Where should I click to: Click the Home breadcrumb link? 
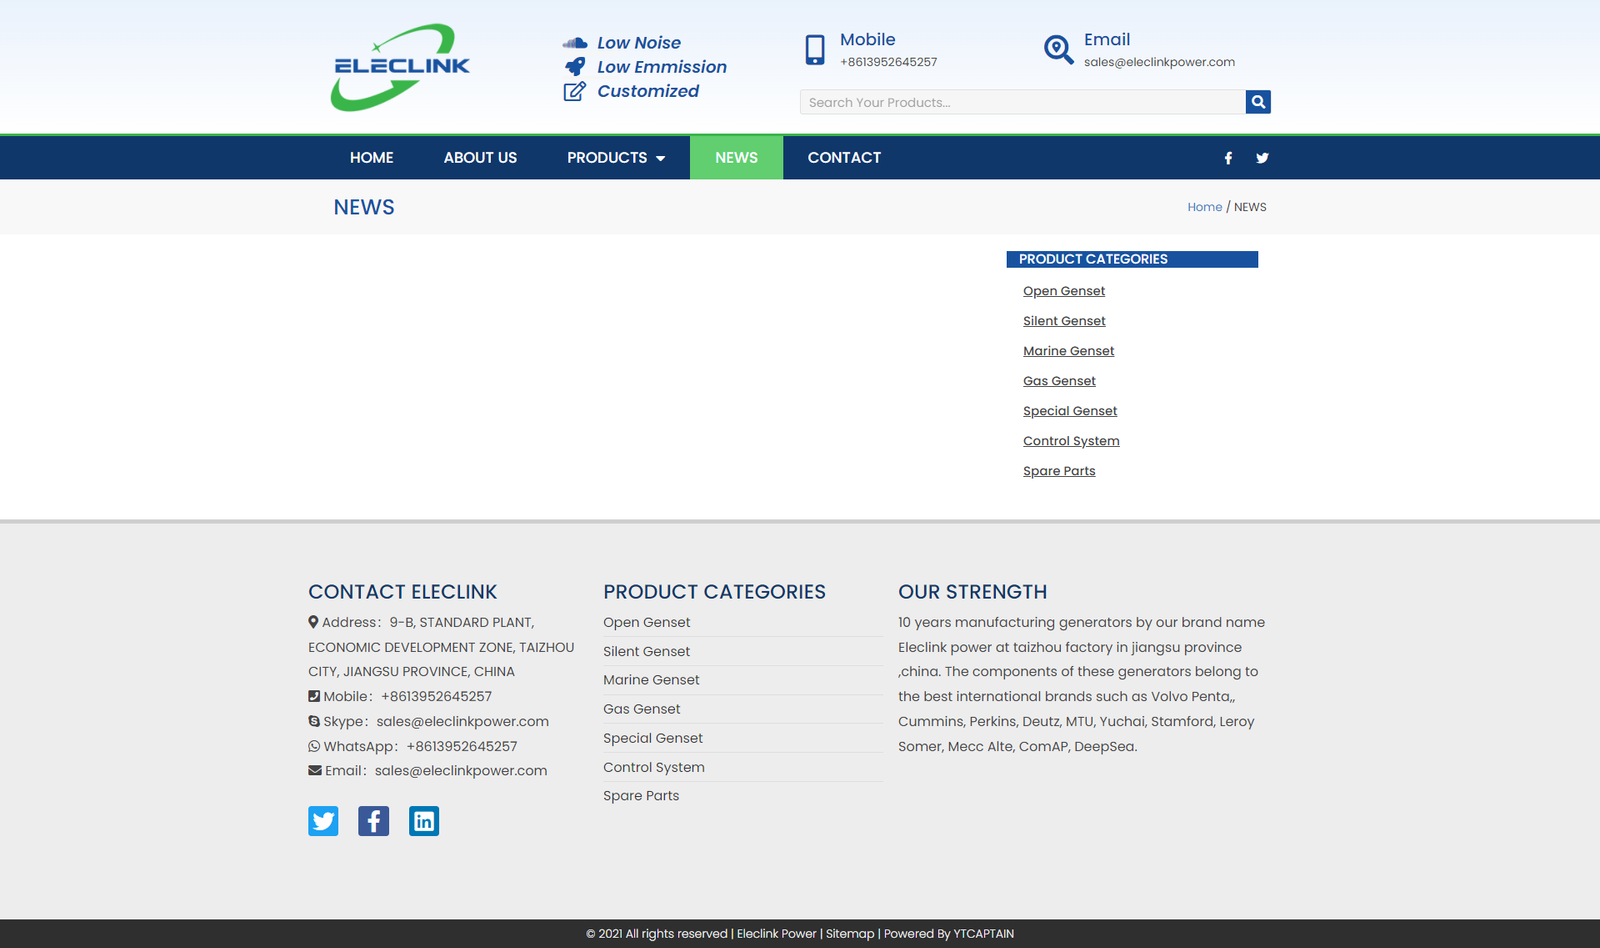1204,207
